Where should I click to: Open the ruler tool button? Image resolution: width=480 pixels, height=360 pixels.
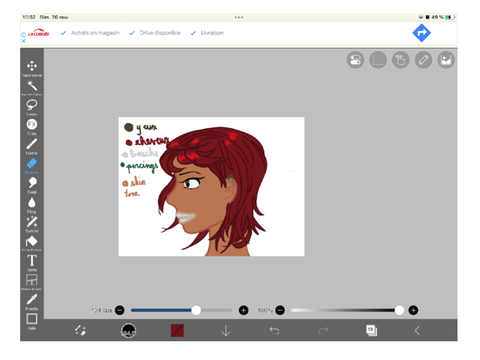coord(423,60)
